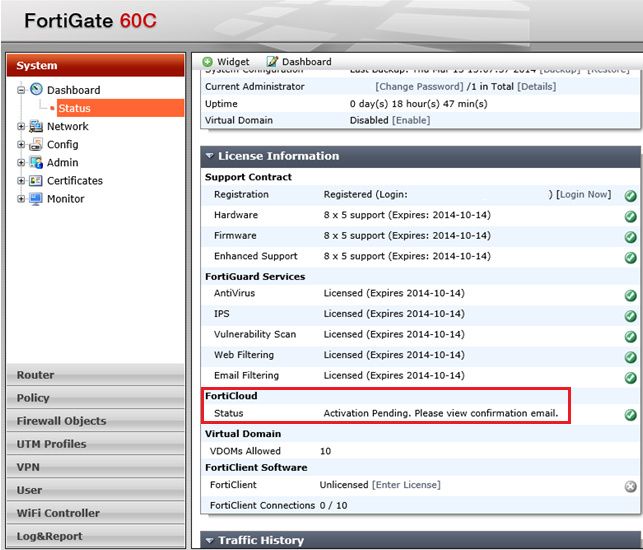Image resolution: width=643 pixels, height=550 pixels.
Task: Open the User menu section
Action: [96, 490]
